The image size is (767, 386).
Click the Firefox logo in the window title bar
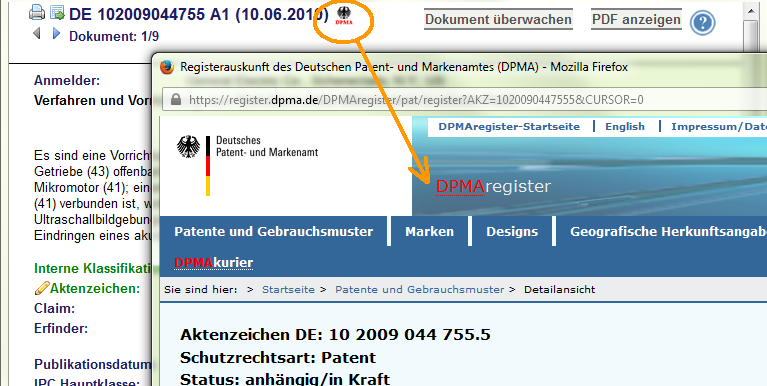[167, 67]
